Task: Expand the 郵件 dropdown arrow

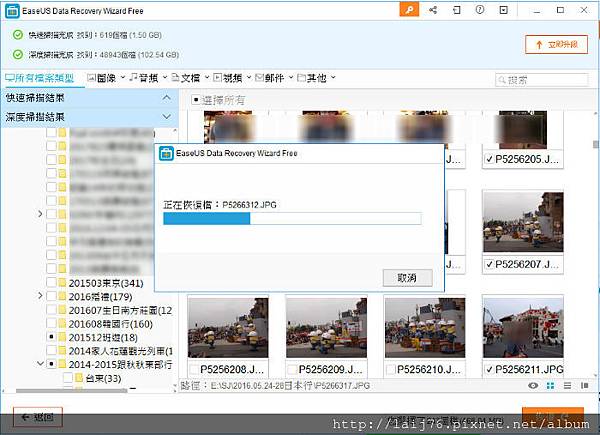Action: click(291, 78)
